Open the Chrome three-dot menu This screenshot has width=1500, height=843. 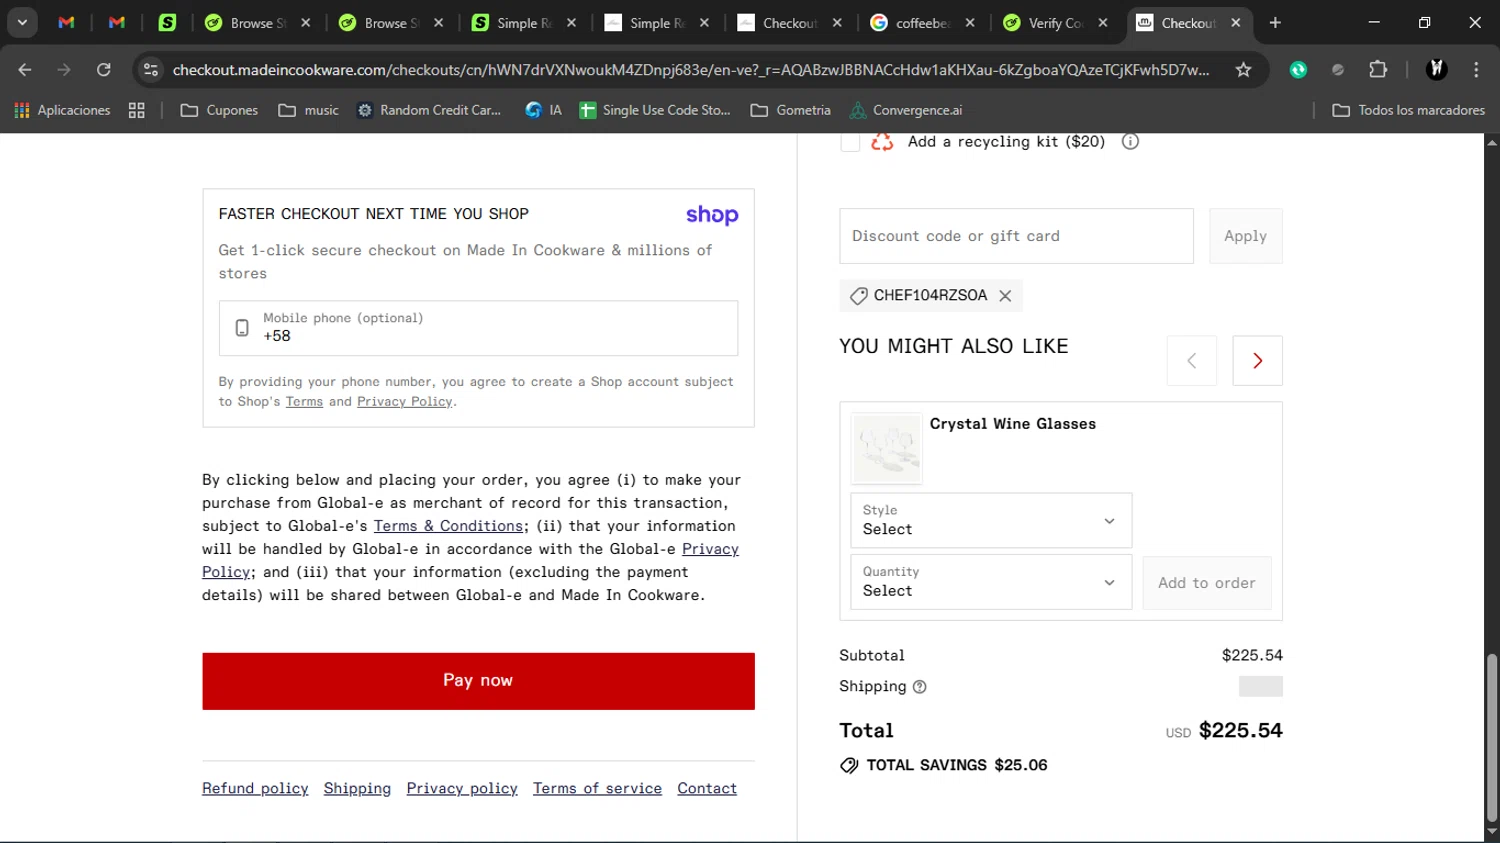(1476, 69)
